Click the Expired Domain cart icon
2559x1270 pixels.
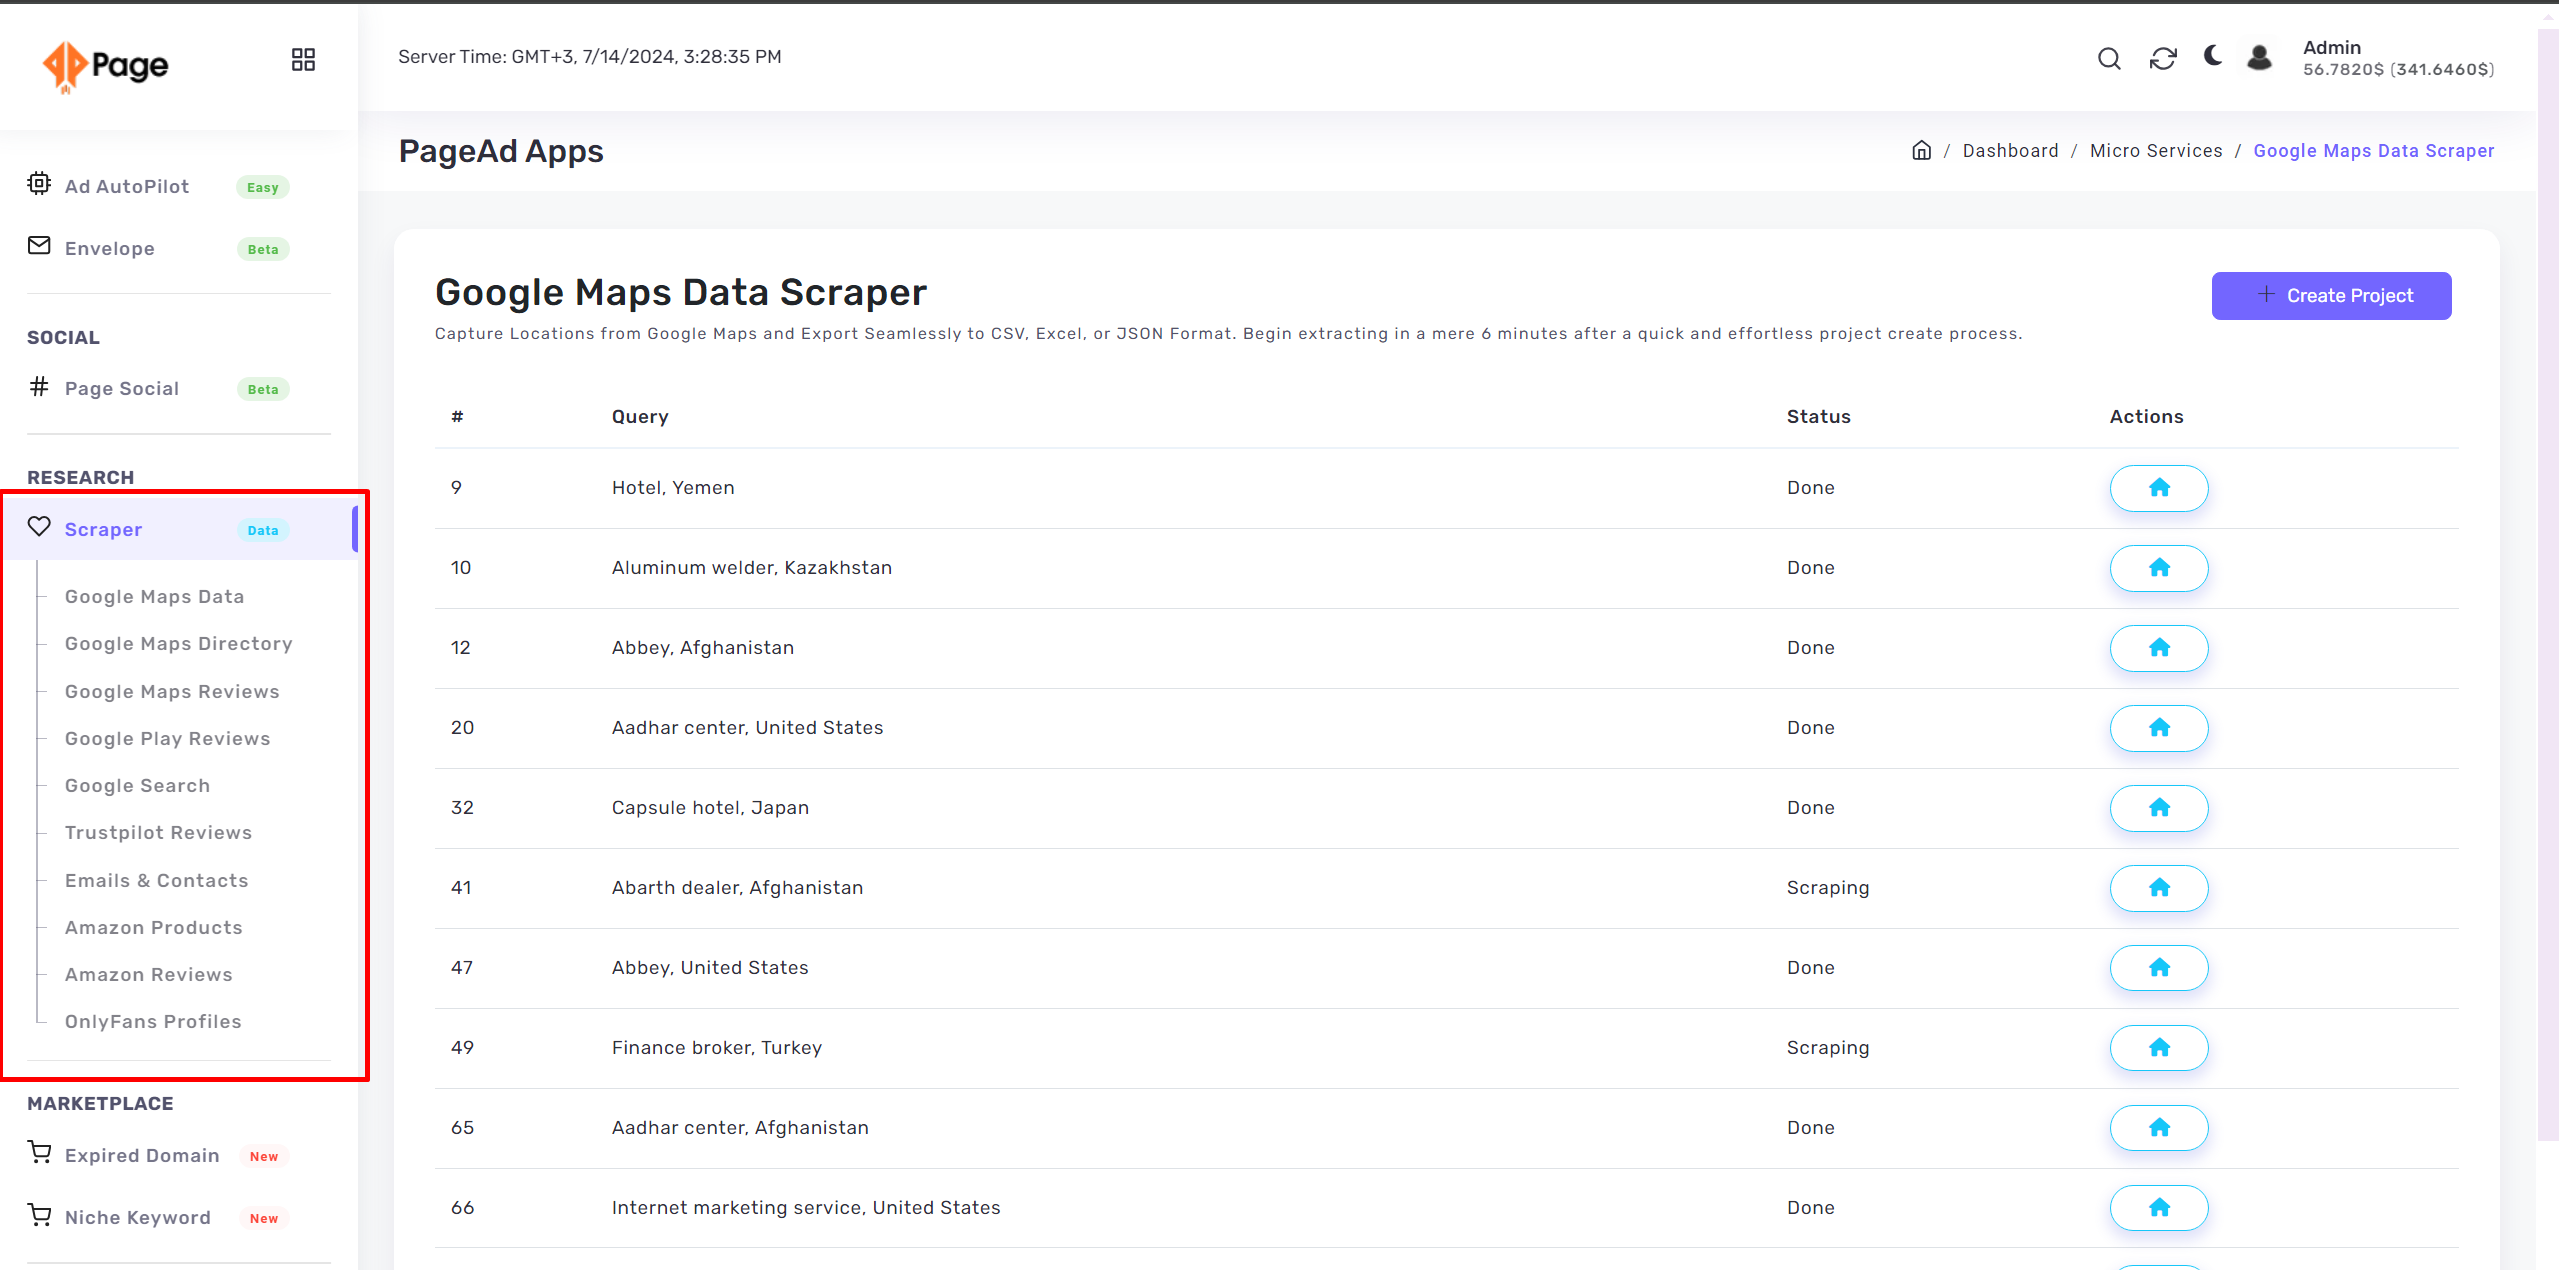(x=39, y=1153)
